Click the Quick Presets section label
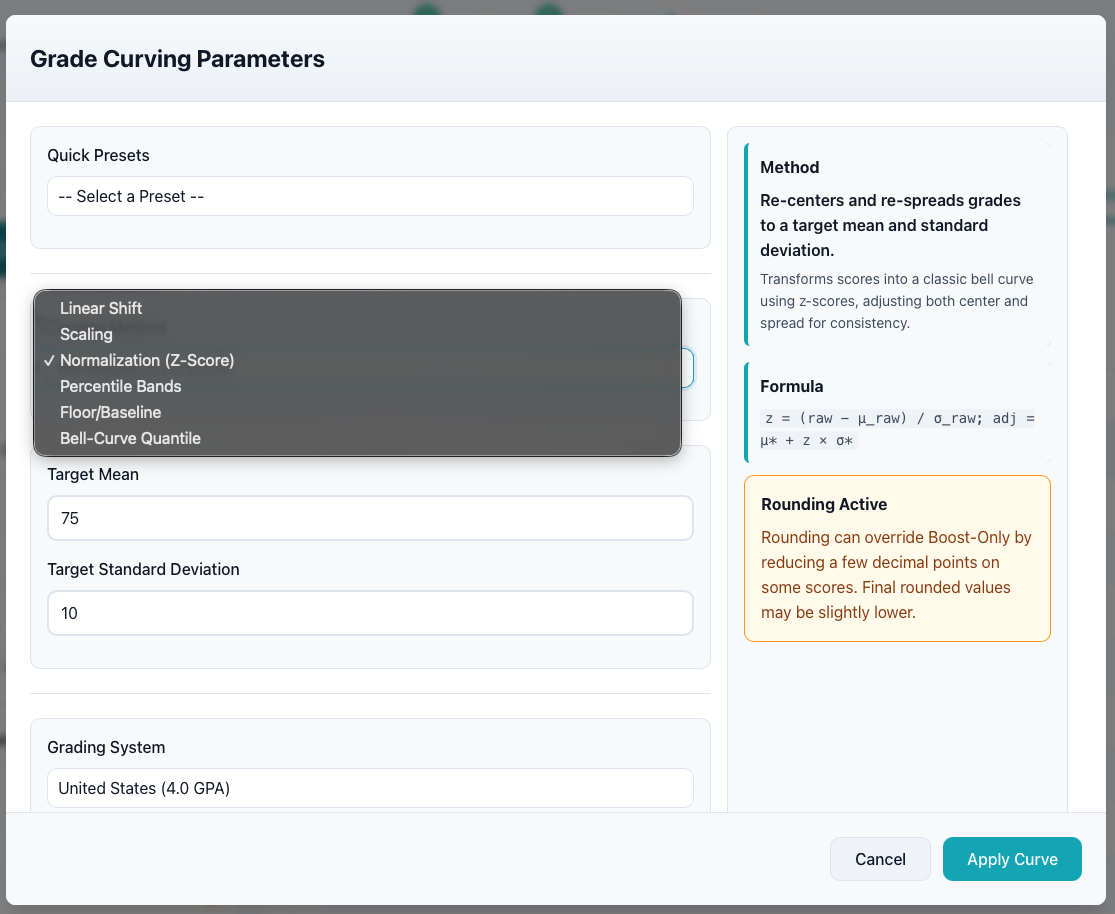 click(98, 155)
